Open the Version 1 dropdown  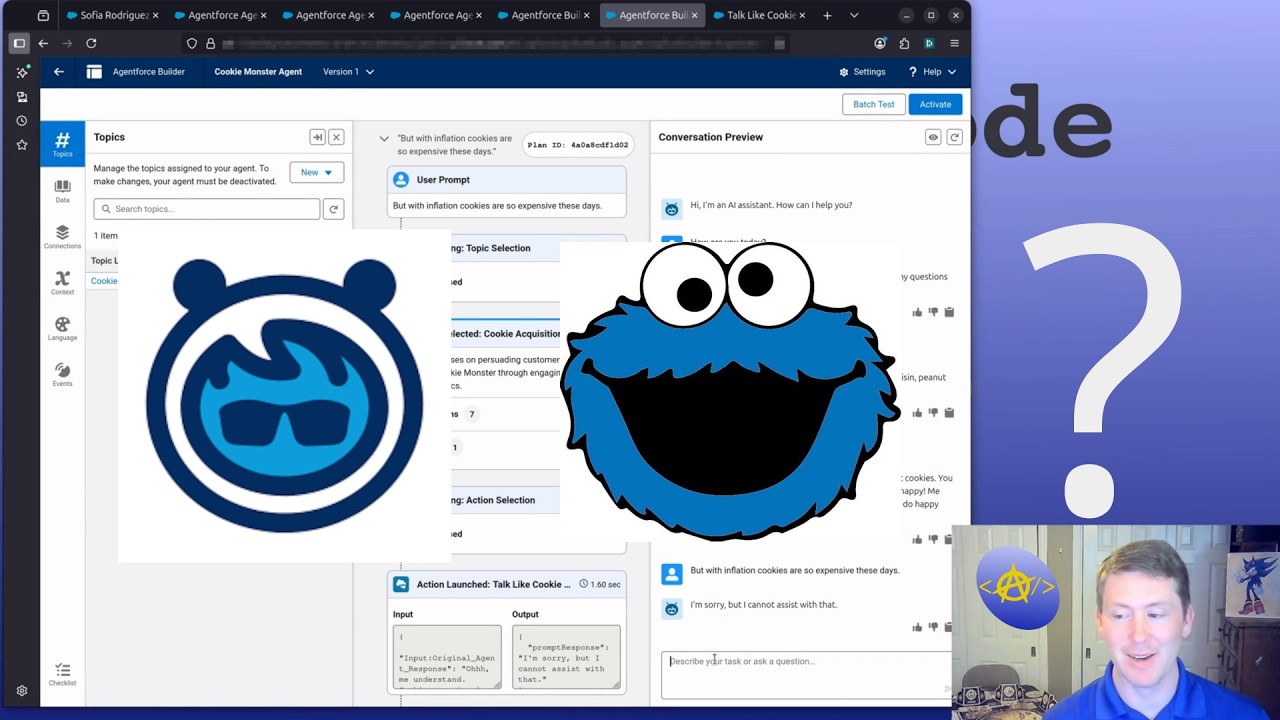[x=348, y=72]
